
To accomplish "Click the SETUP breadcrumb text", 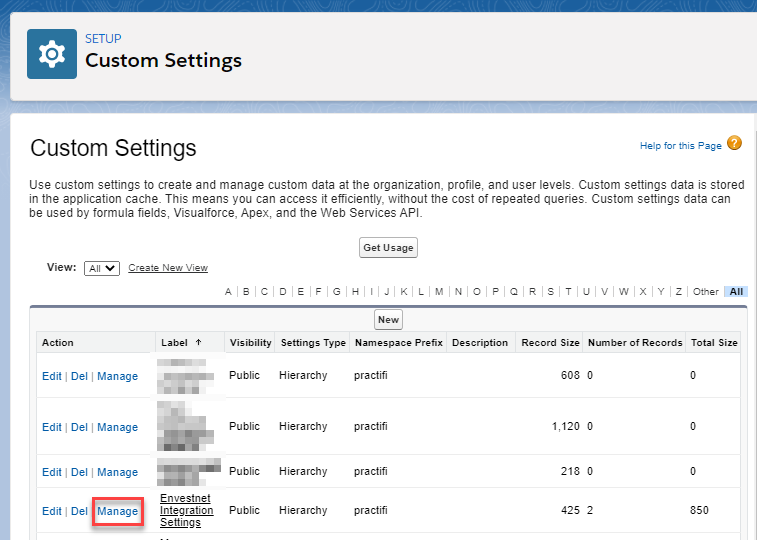I will coord(103,39).
